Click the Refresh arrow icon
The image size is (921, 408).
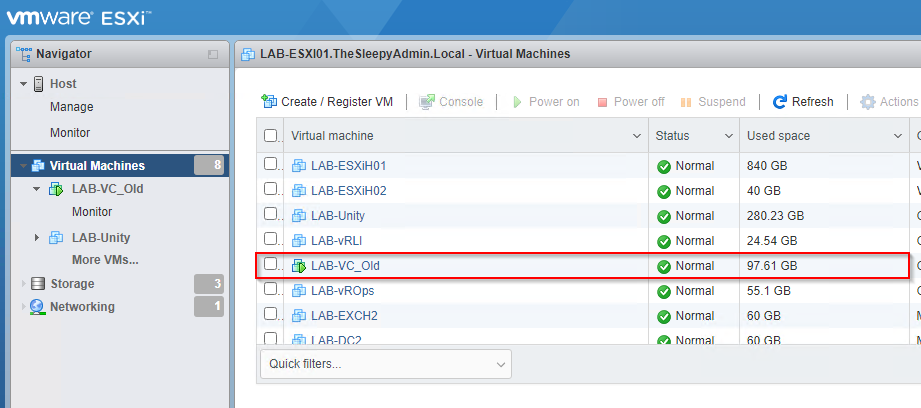coord(780,102)
